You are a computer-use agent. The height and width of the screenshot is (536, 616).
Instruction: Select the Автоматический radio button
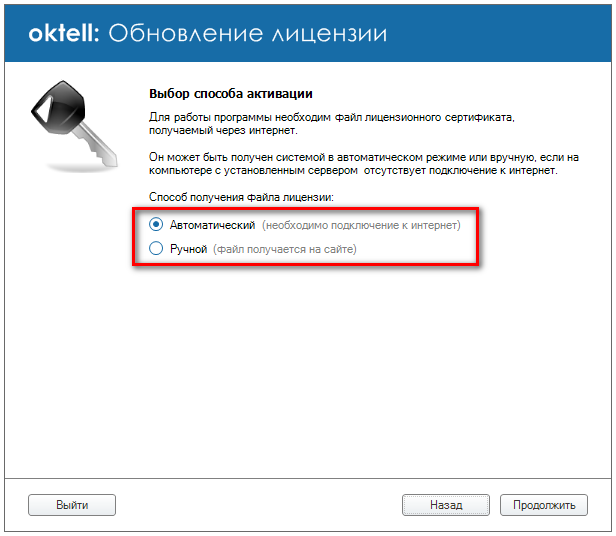[155, 225]
